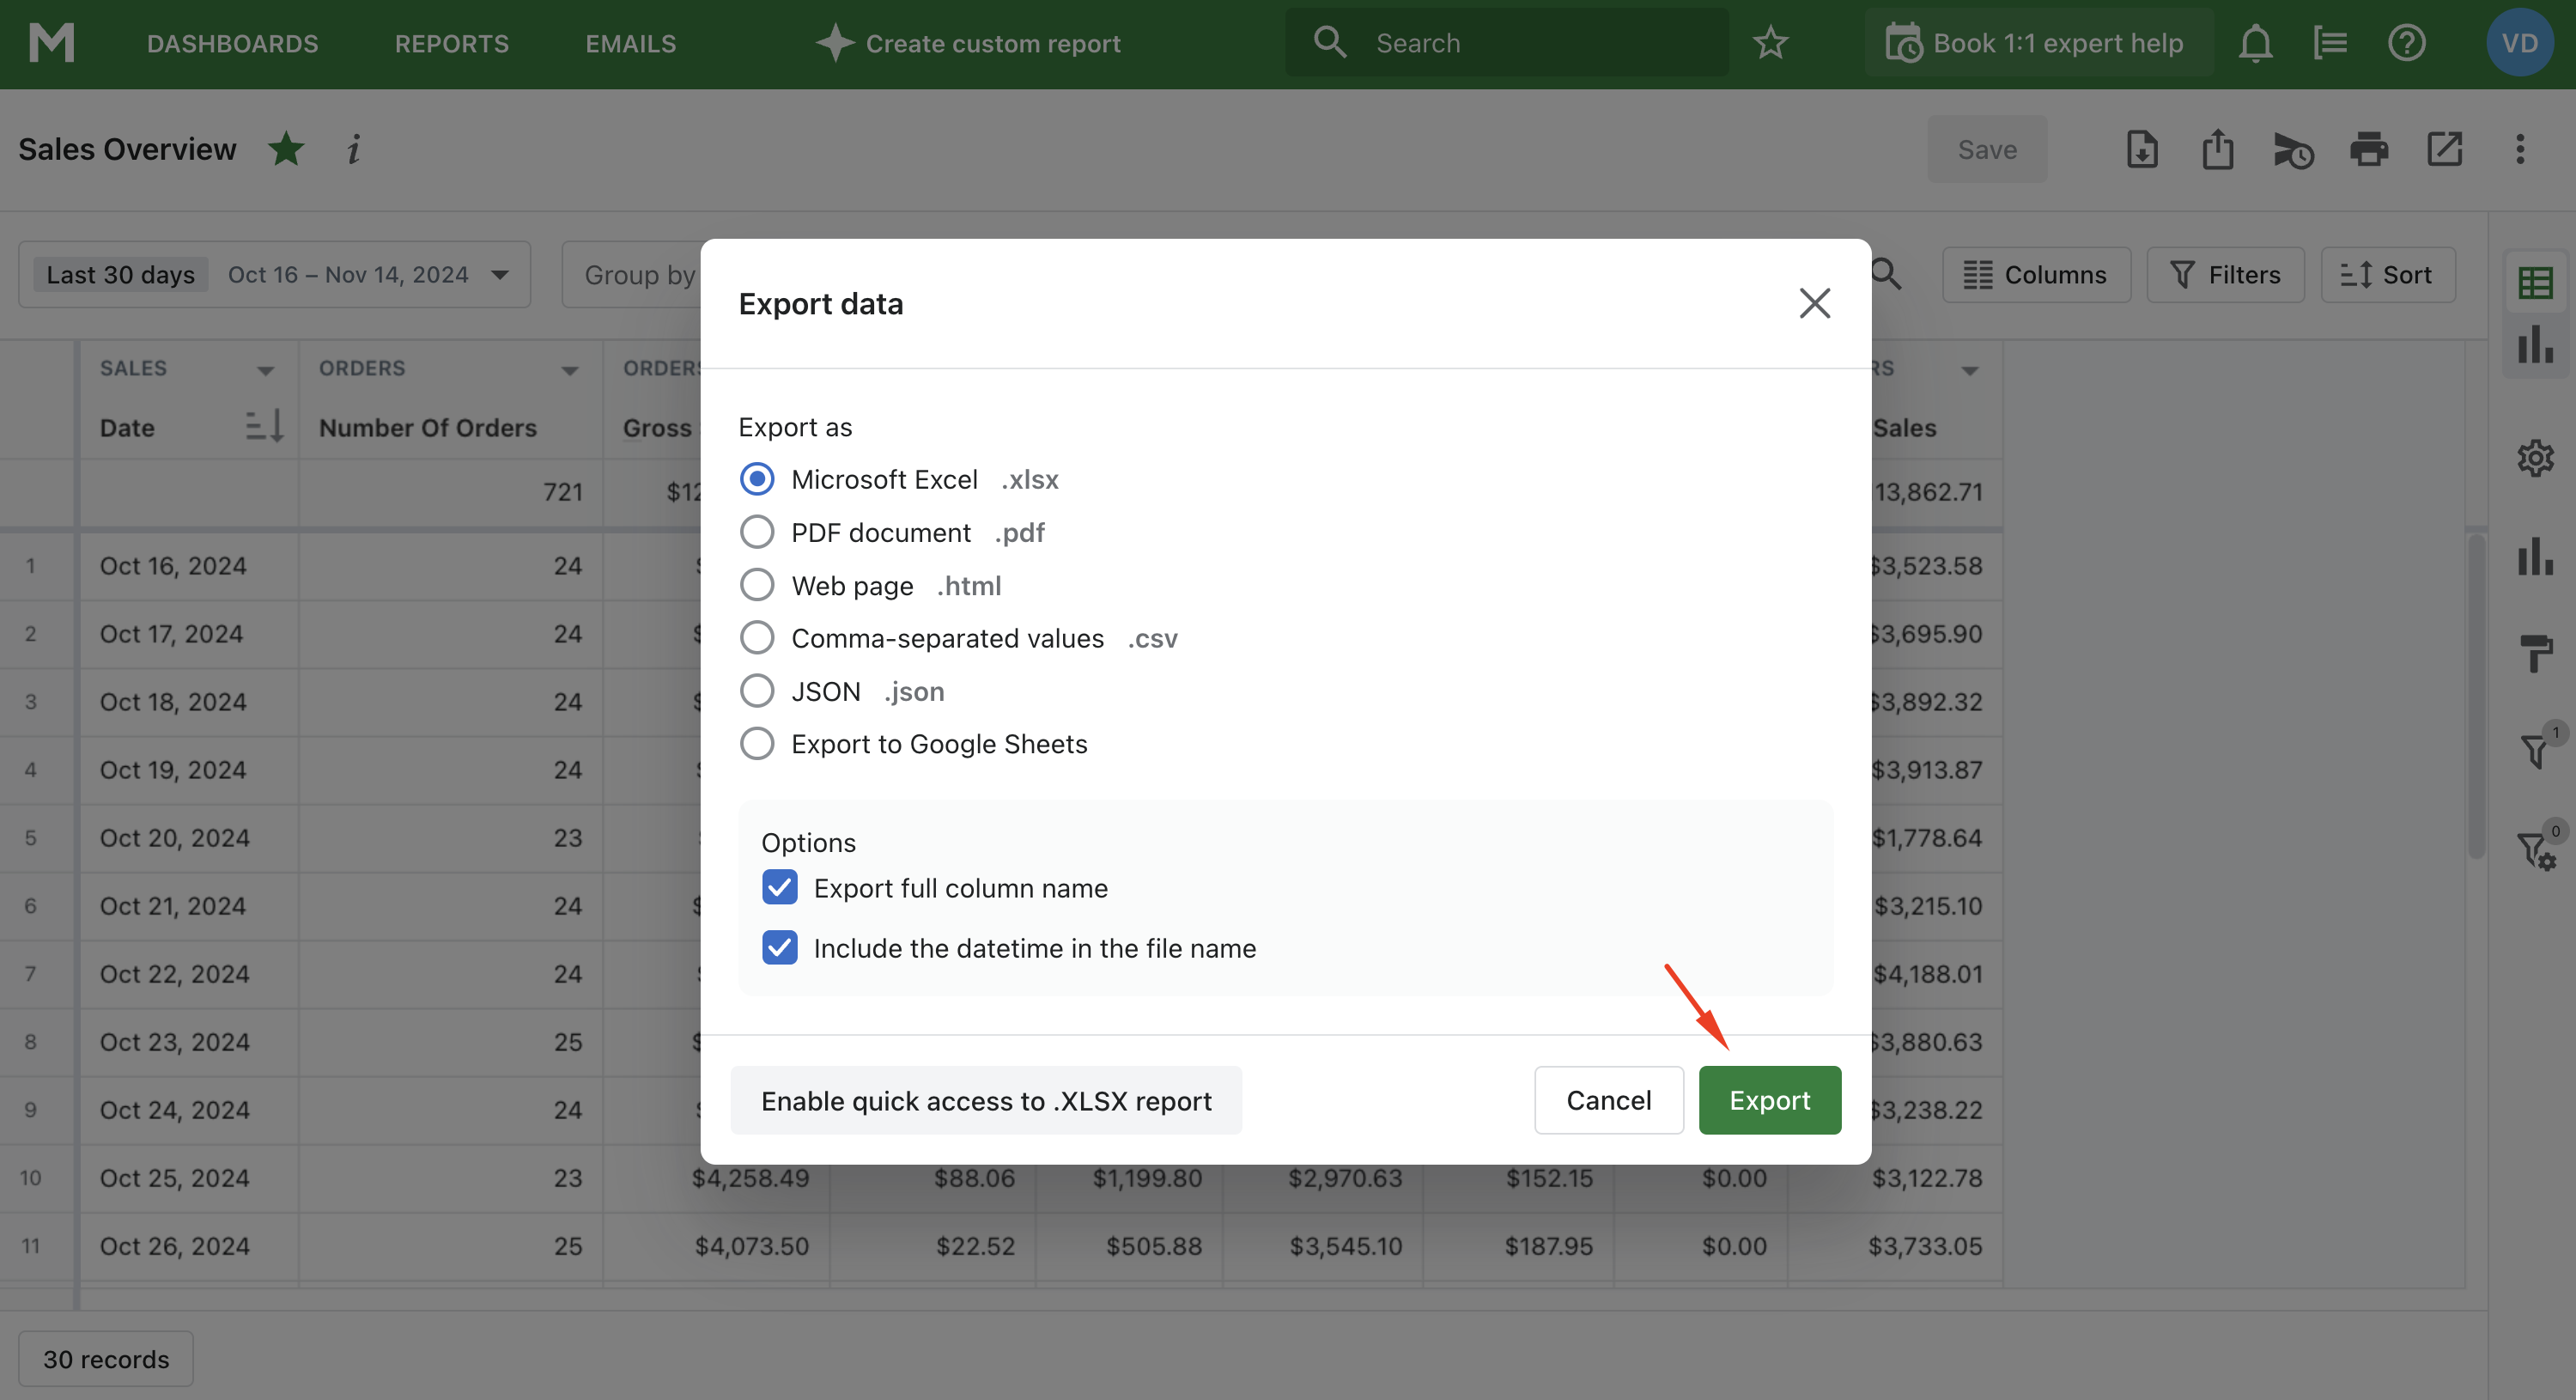2576x1400 pixels.
Task: Open the DASHBOARDS menu
Action: [232, 44]
